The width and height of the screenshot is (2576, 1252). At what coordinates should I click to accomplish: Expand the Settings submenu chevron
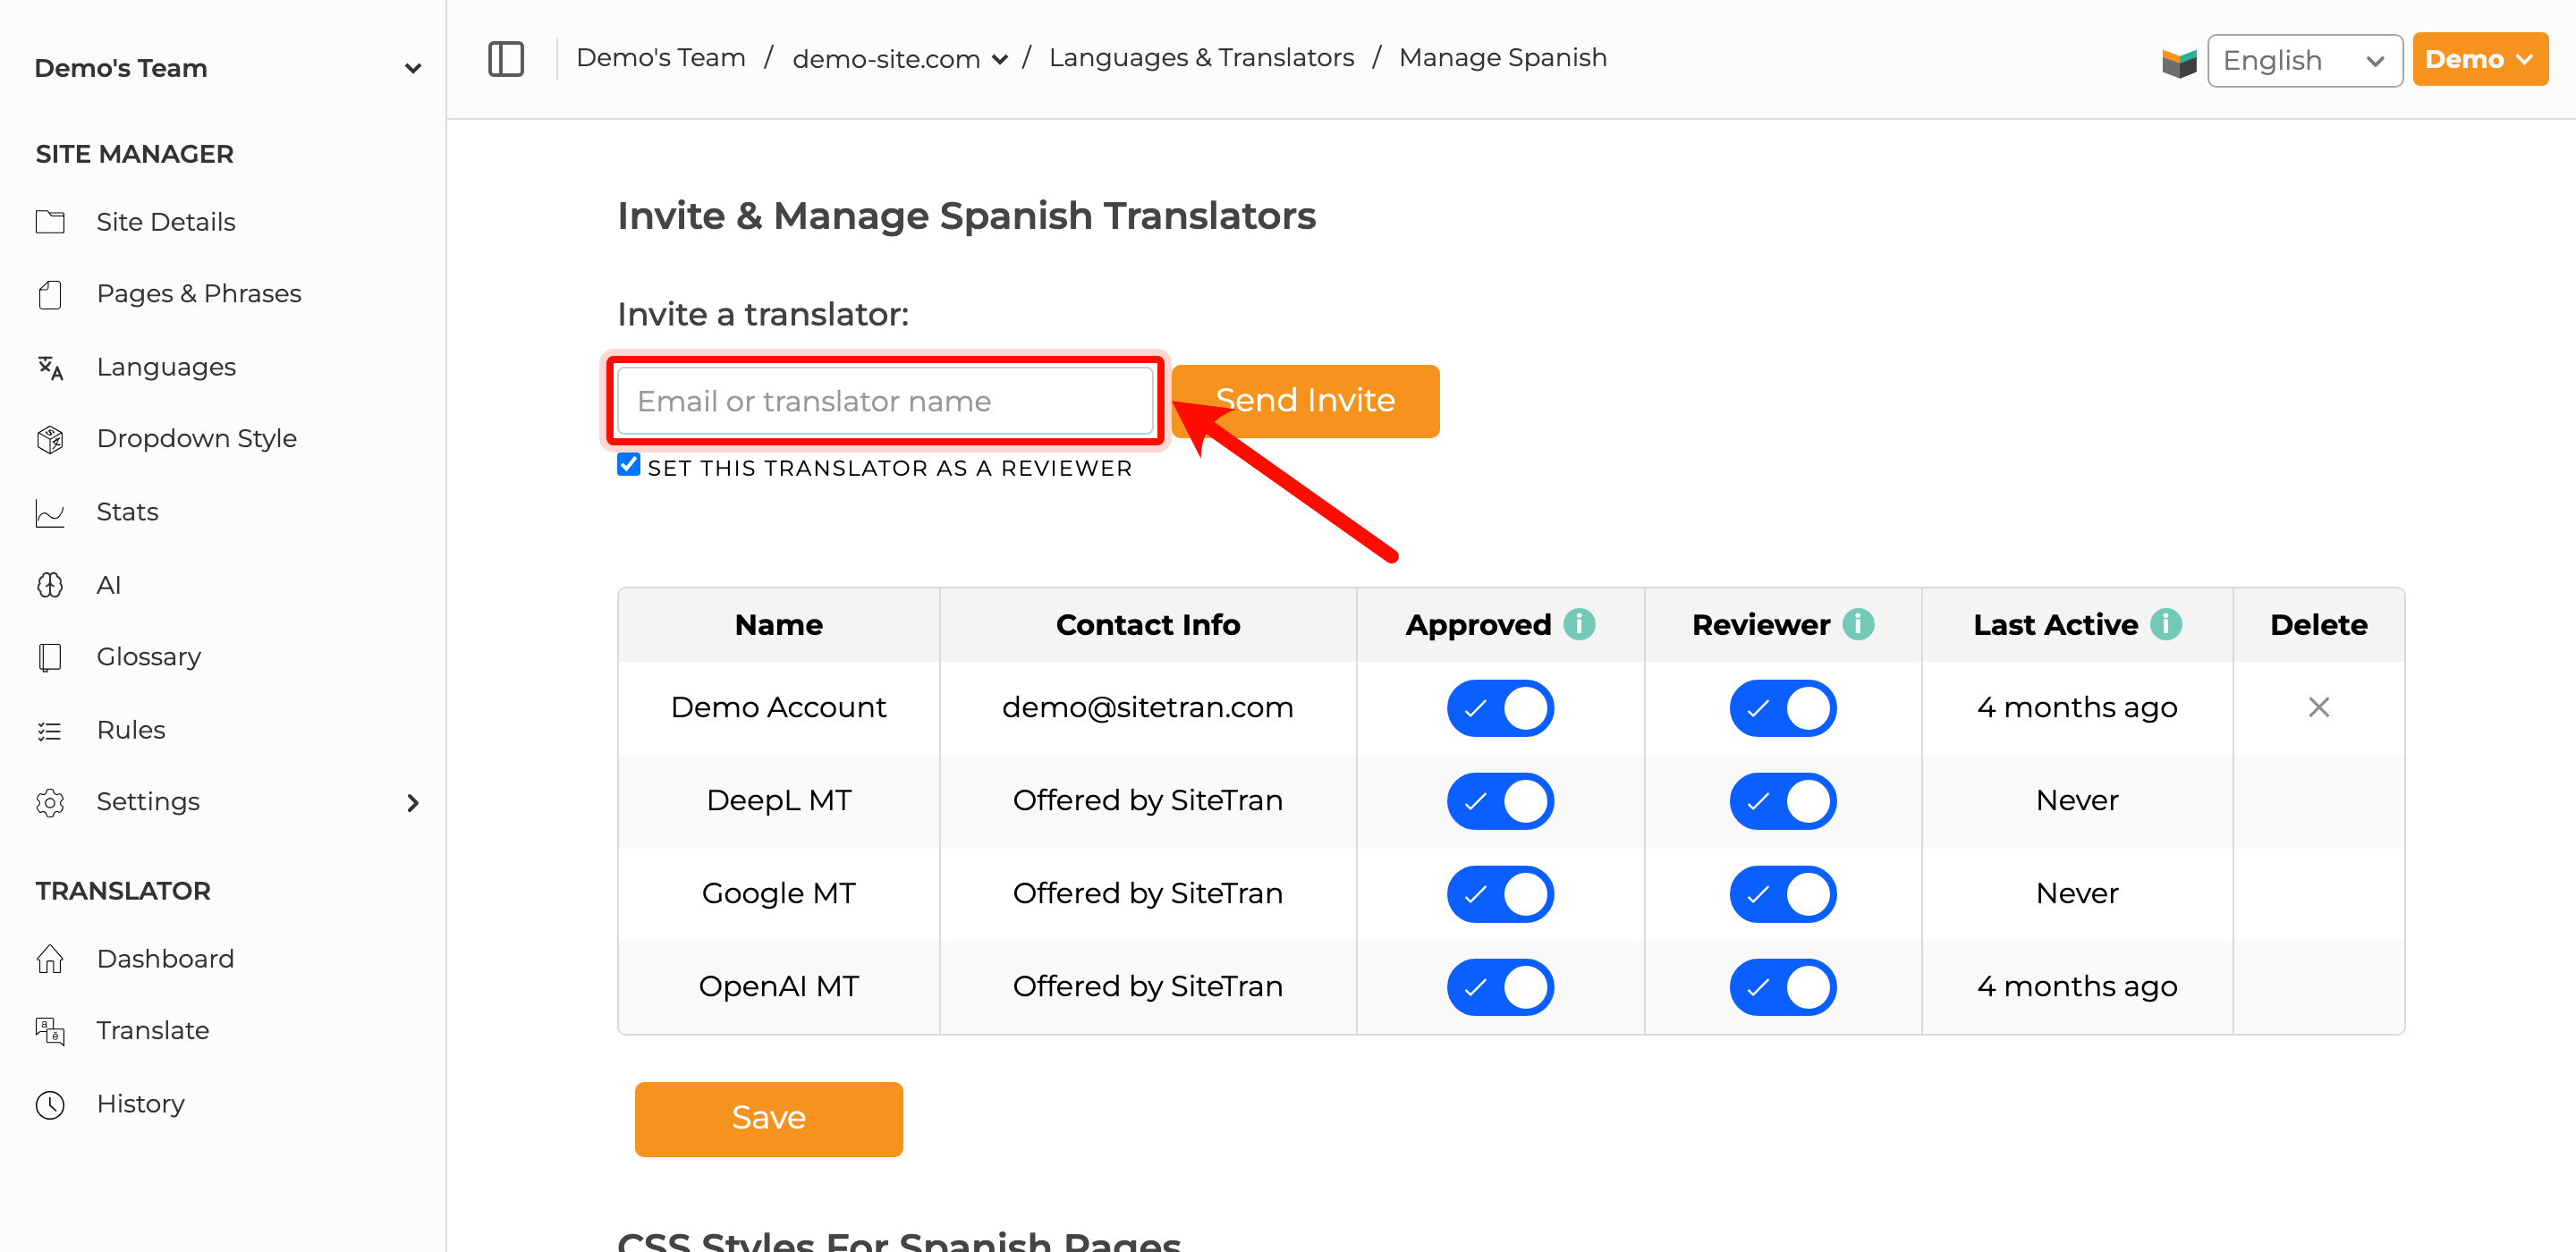click(x=413, y=802)
